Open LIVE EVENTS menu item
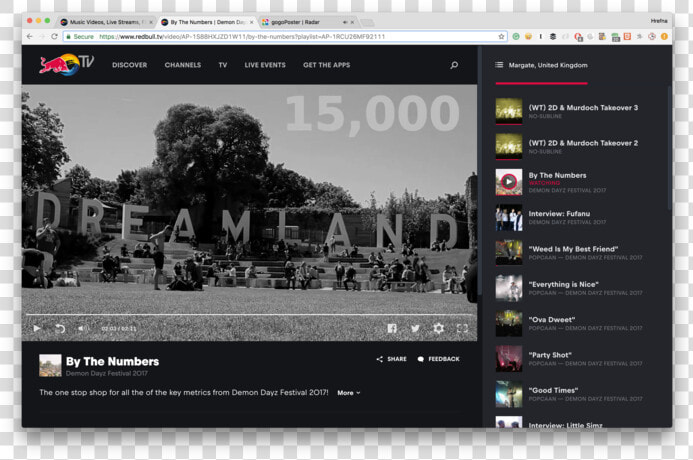Image resolution: width=693 pixels, height=460 pixels. (265, 65)
